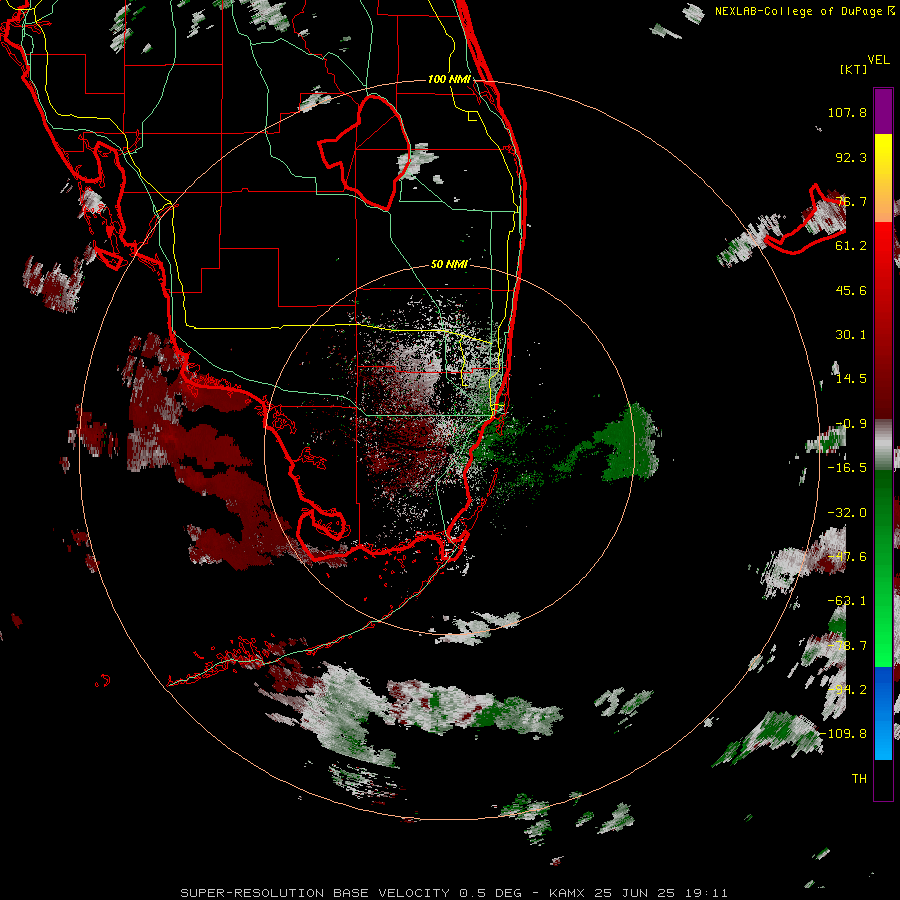The height and width of the screenshot is (900, 900).
Task: Pick the purple segment of the color bar
Action: [x=883, y=111]
